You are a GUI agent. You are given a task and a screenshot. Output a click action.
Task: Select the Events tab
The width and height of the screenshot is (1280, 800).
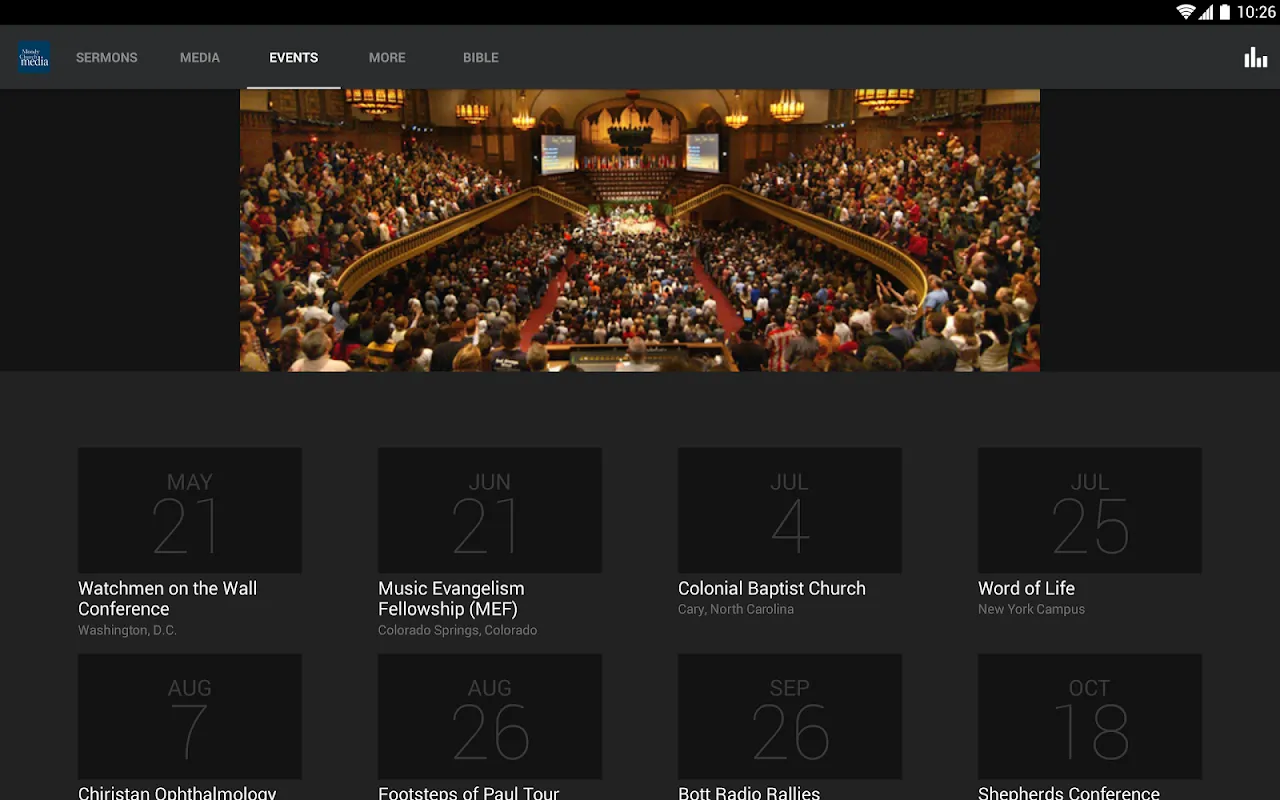click(x=294, y=58)
